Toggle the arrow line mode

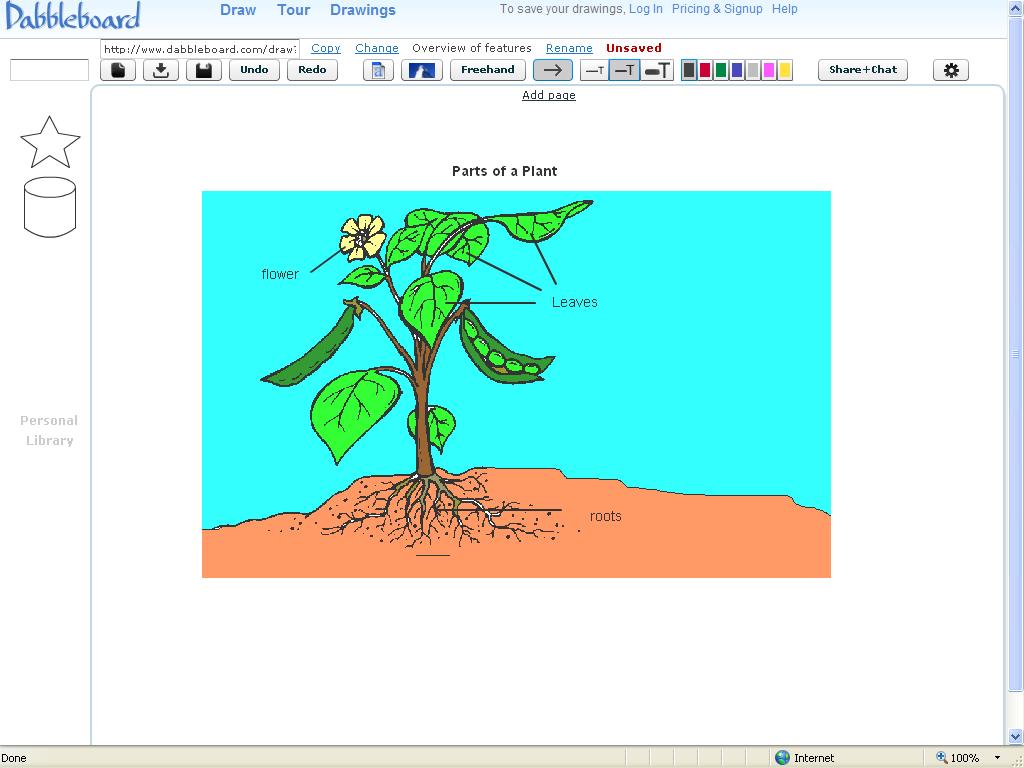tap(552, 70)
